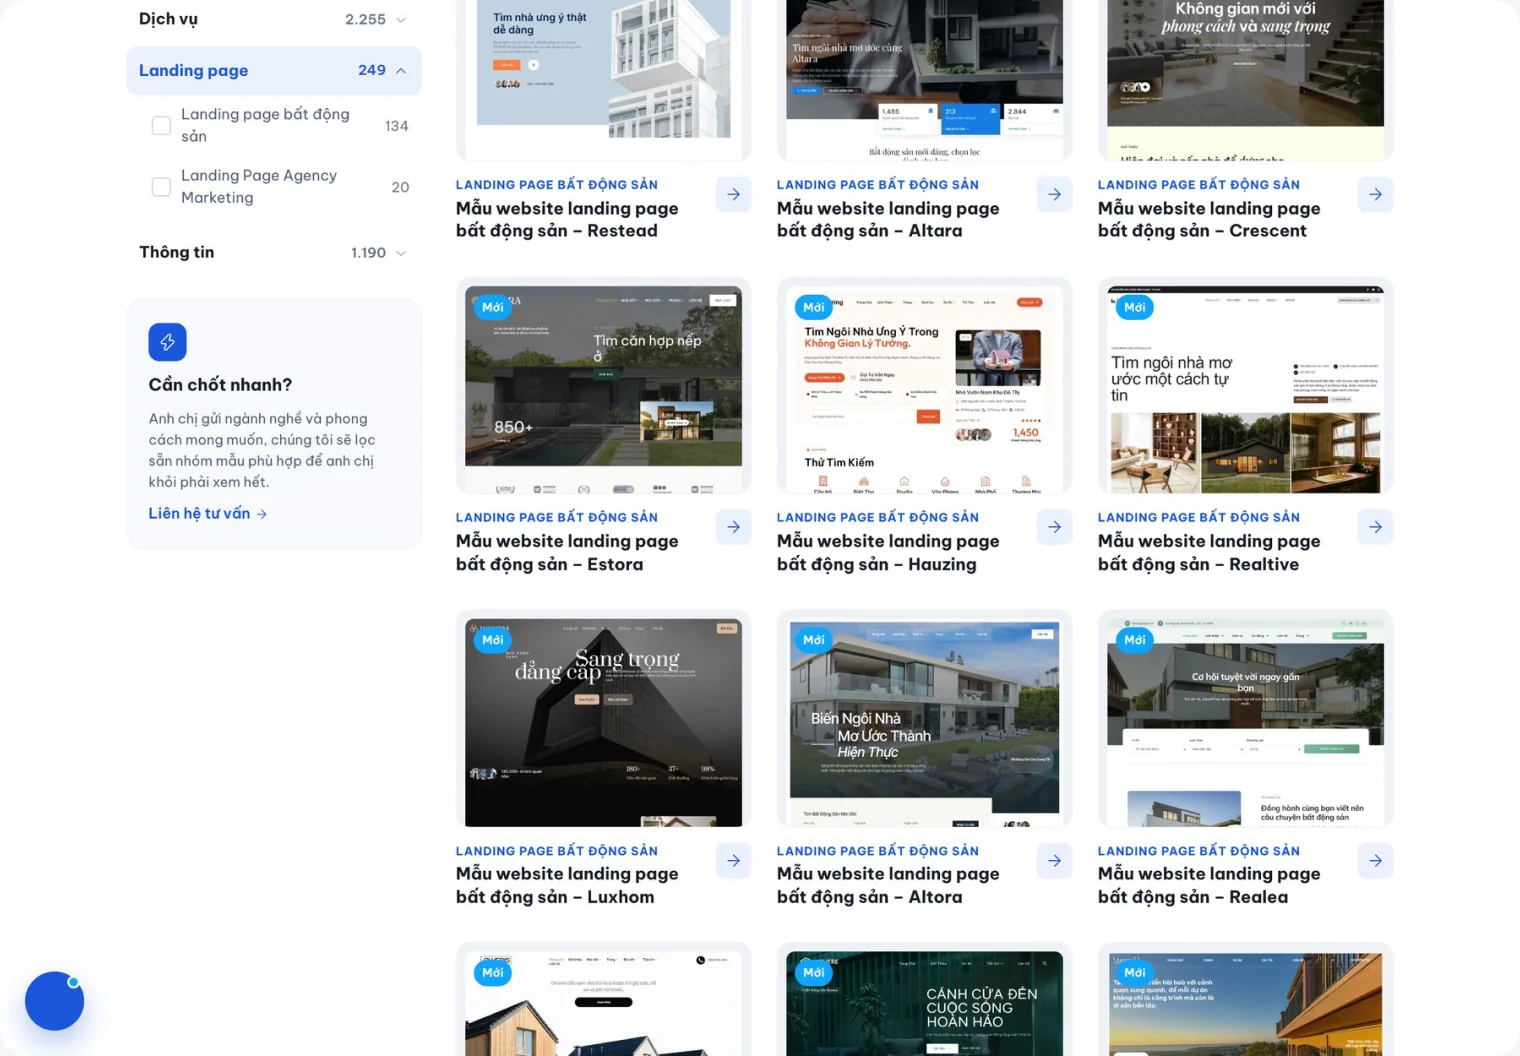Follow the Liên hệ tư vấn link
This screenshot has height=1056, width=1520.
(x=208, y=513)
